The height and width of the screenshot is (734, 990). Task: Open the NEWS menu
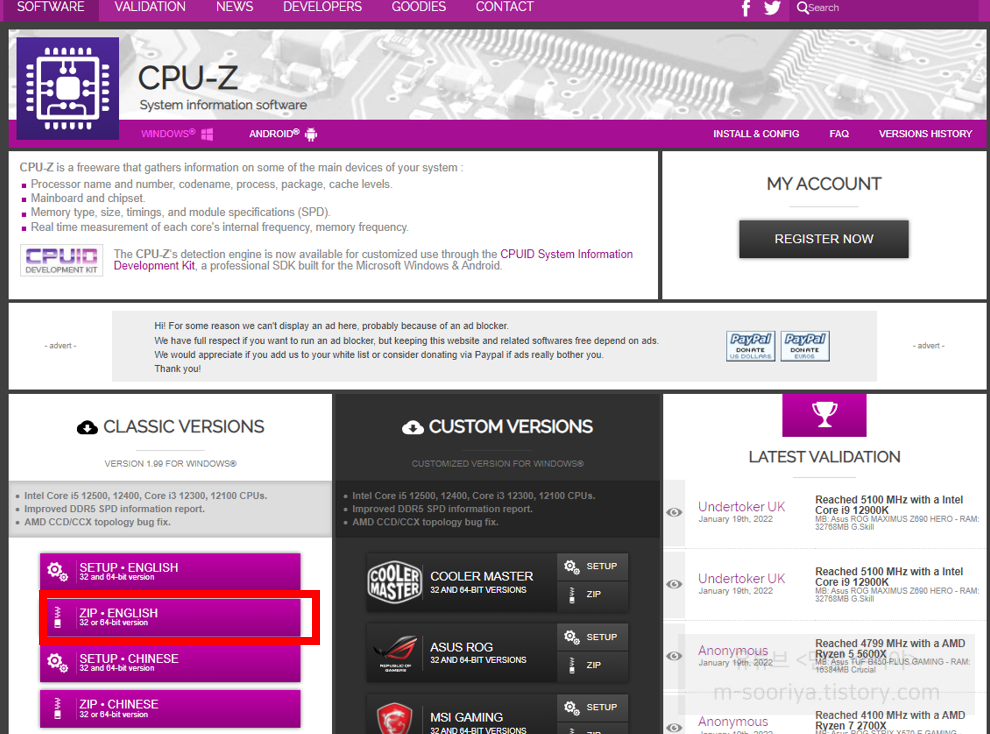point(234,8)
